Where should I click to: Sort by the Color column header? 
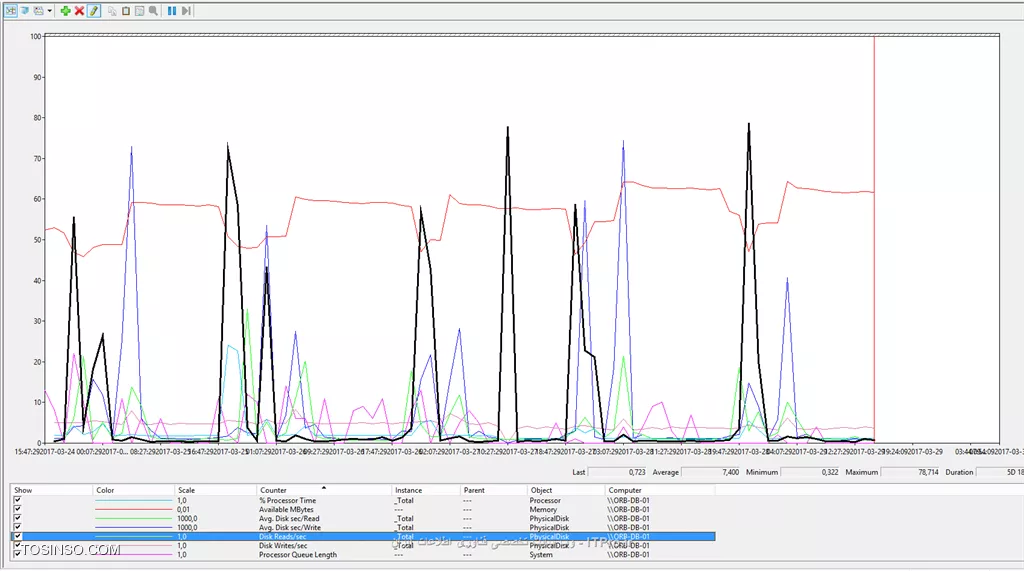coord(134,490)
